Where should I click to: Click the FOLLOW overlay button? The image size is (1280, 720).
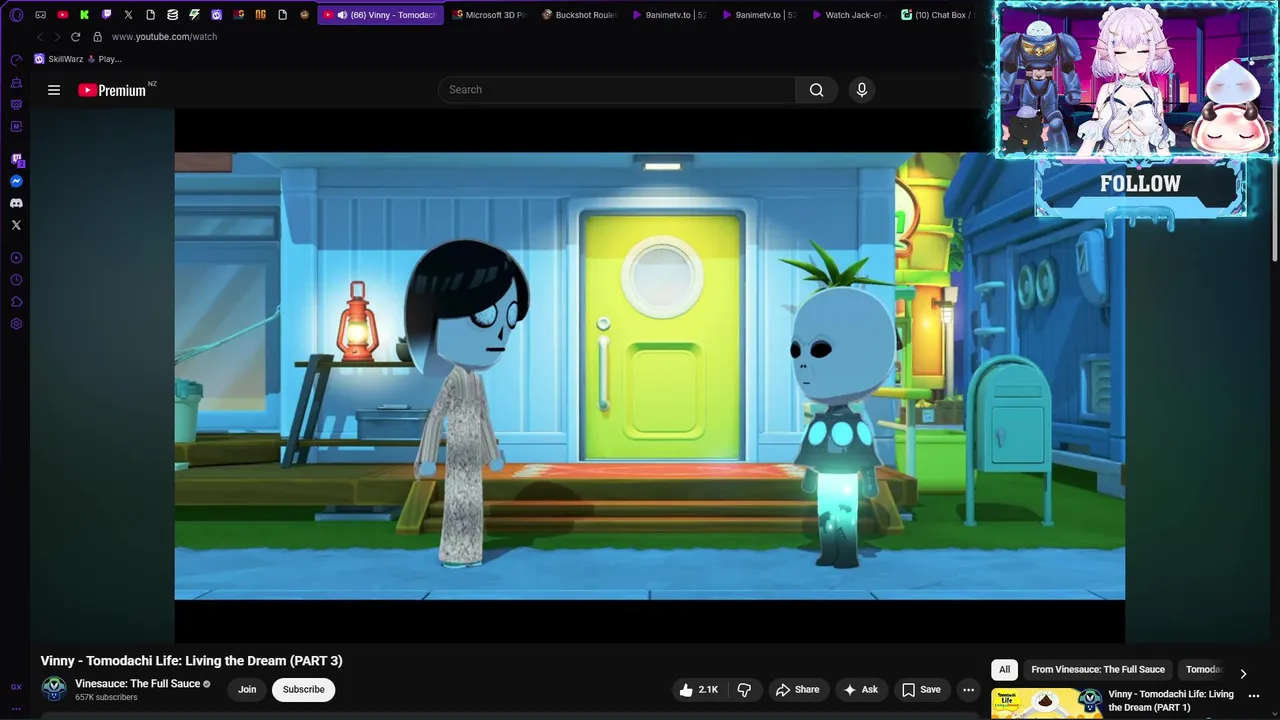coord(1140,184)
